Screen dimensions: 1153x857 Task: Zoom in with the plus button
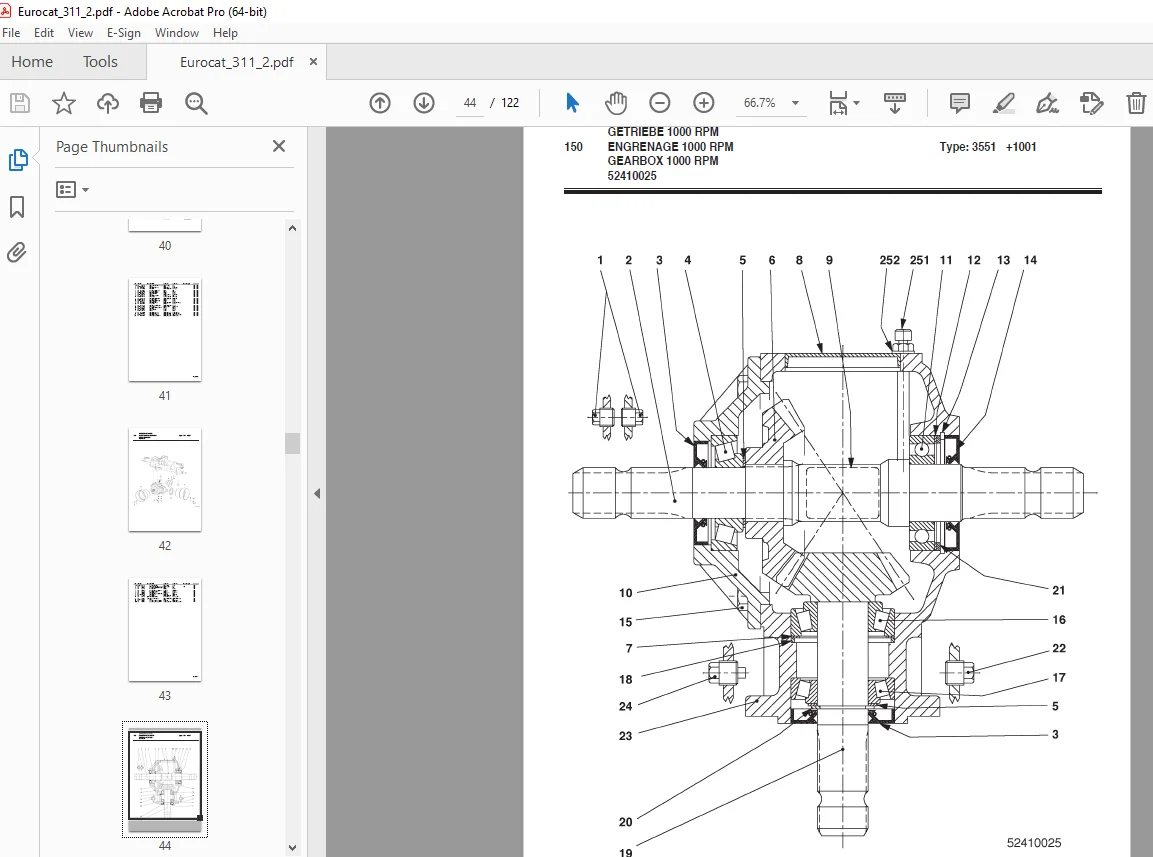(704, 103)
